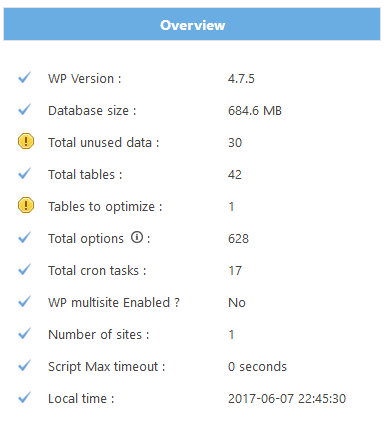387x431 pixels.
Task: Click the checkmark icon next to Total options
Action: tap(25, 237)
